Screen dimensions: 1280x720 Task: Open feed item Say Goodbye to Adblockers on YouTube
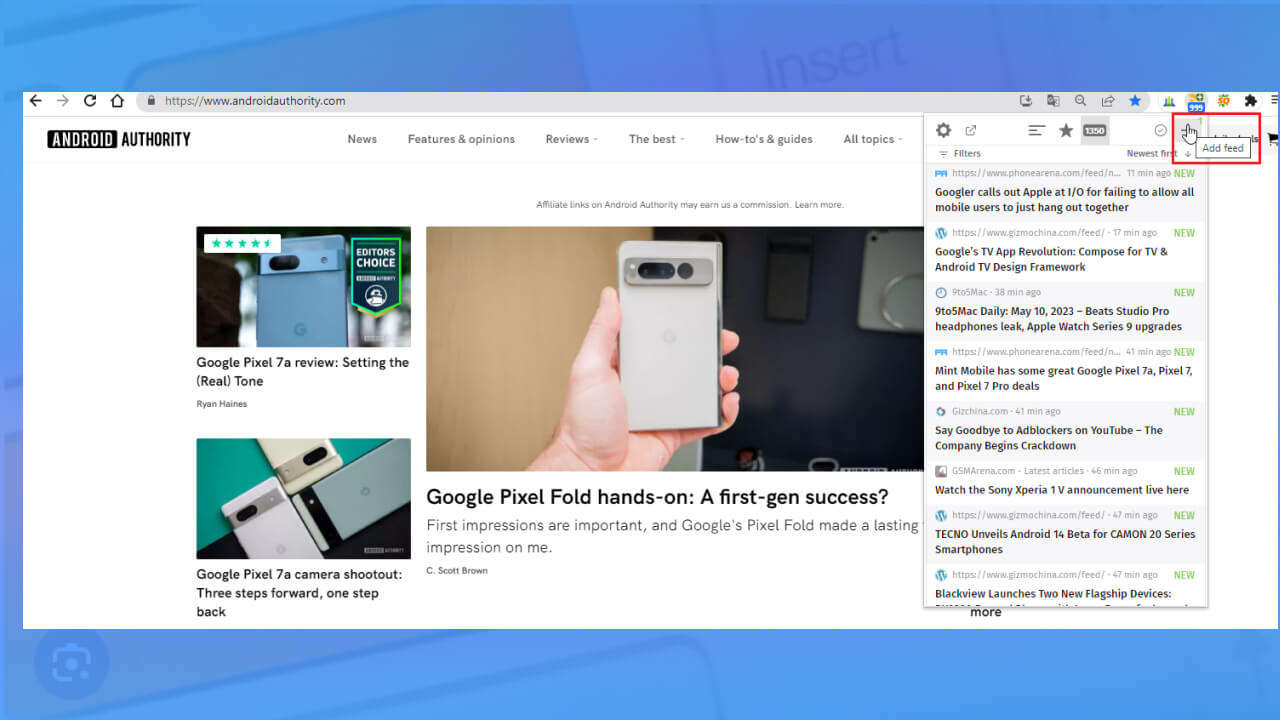[1048, 438]
